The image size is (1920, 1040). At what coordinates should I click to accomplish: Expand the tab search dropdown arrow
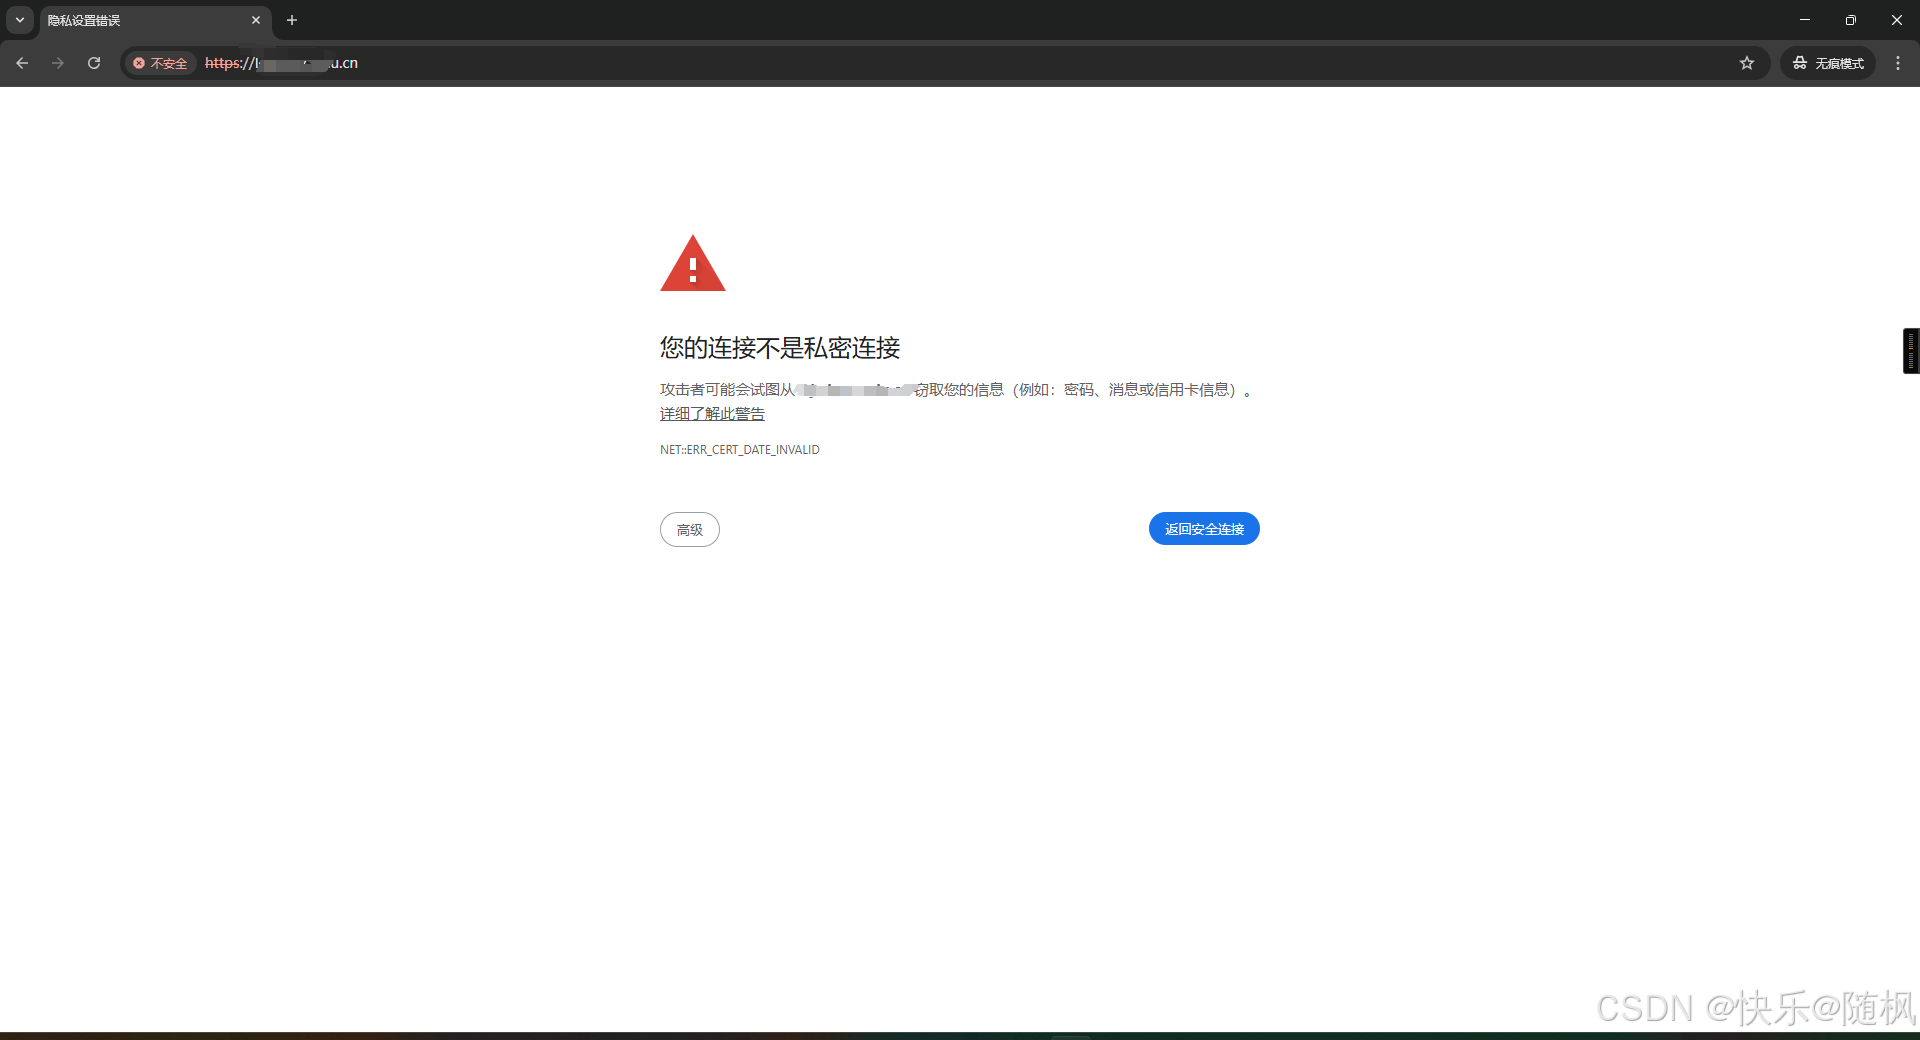tap(20, 20)
